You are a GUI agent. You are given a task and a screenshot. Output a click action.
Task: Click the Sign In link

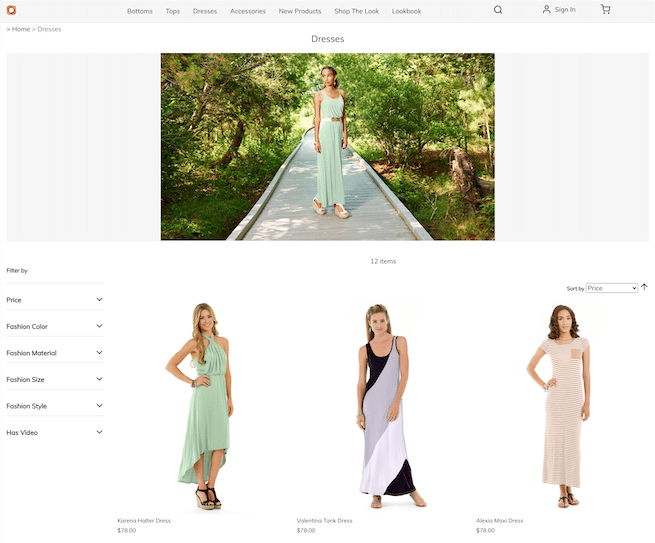565,10
